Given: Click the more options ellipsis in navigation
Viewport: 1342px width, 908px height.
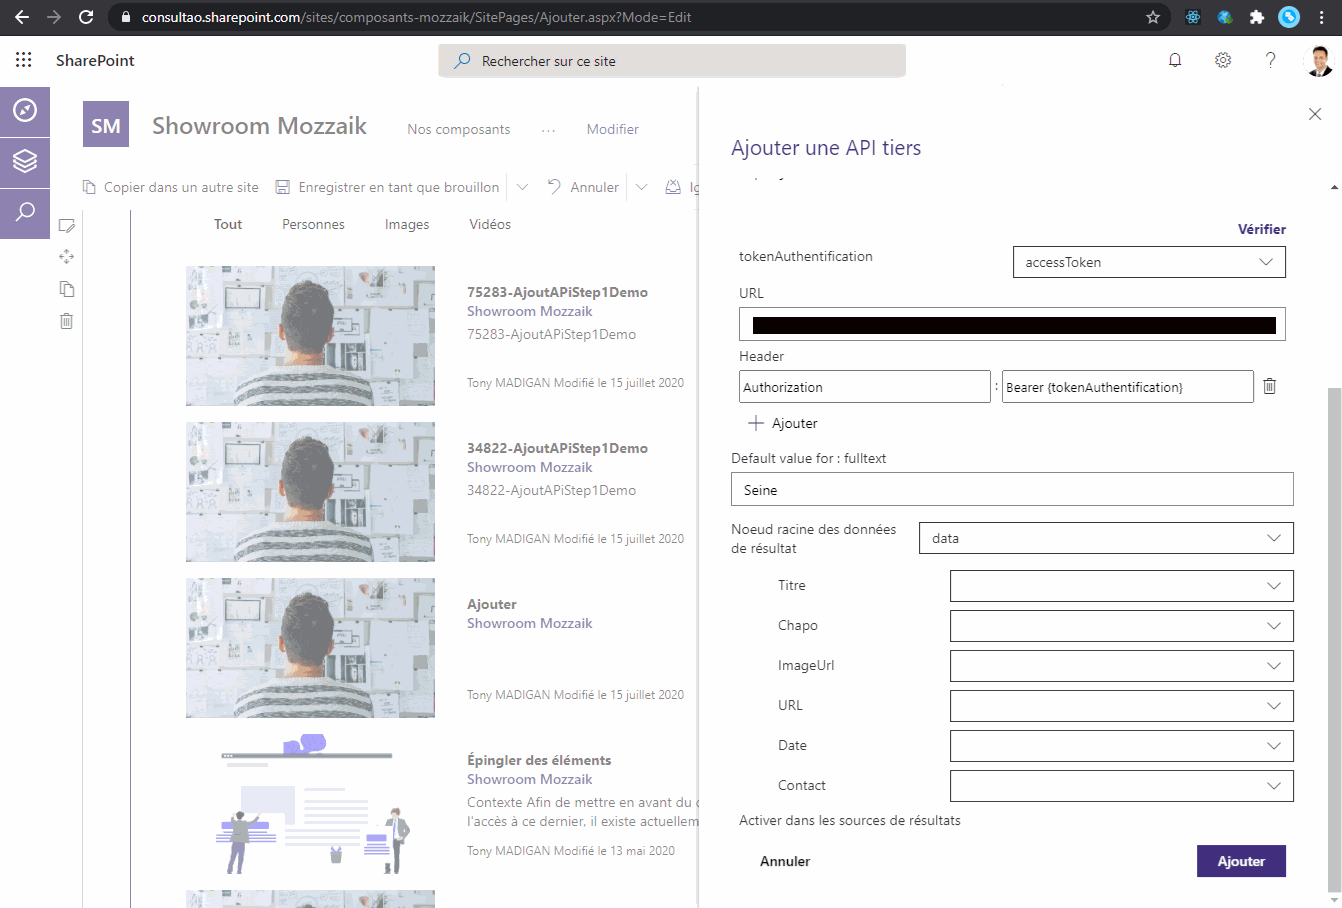Looking at the screenshot, I should coord(548,130).
